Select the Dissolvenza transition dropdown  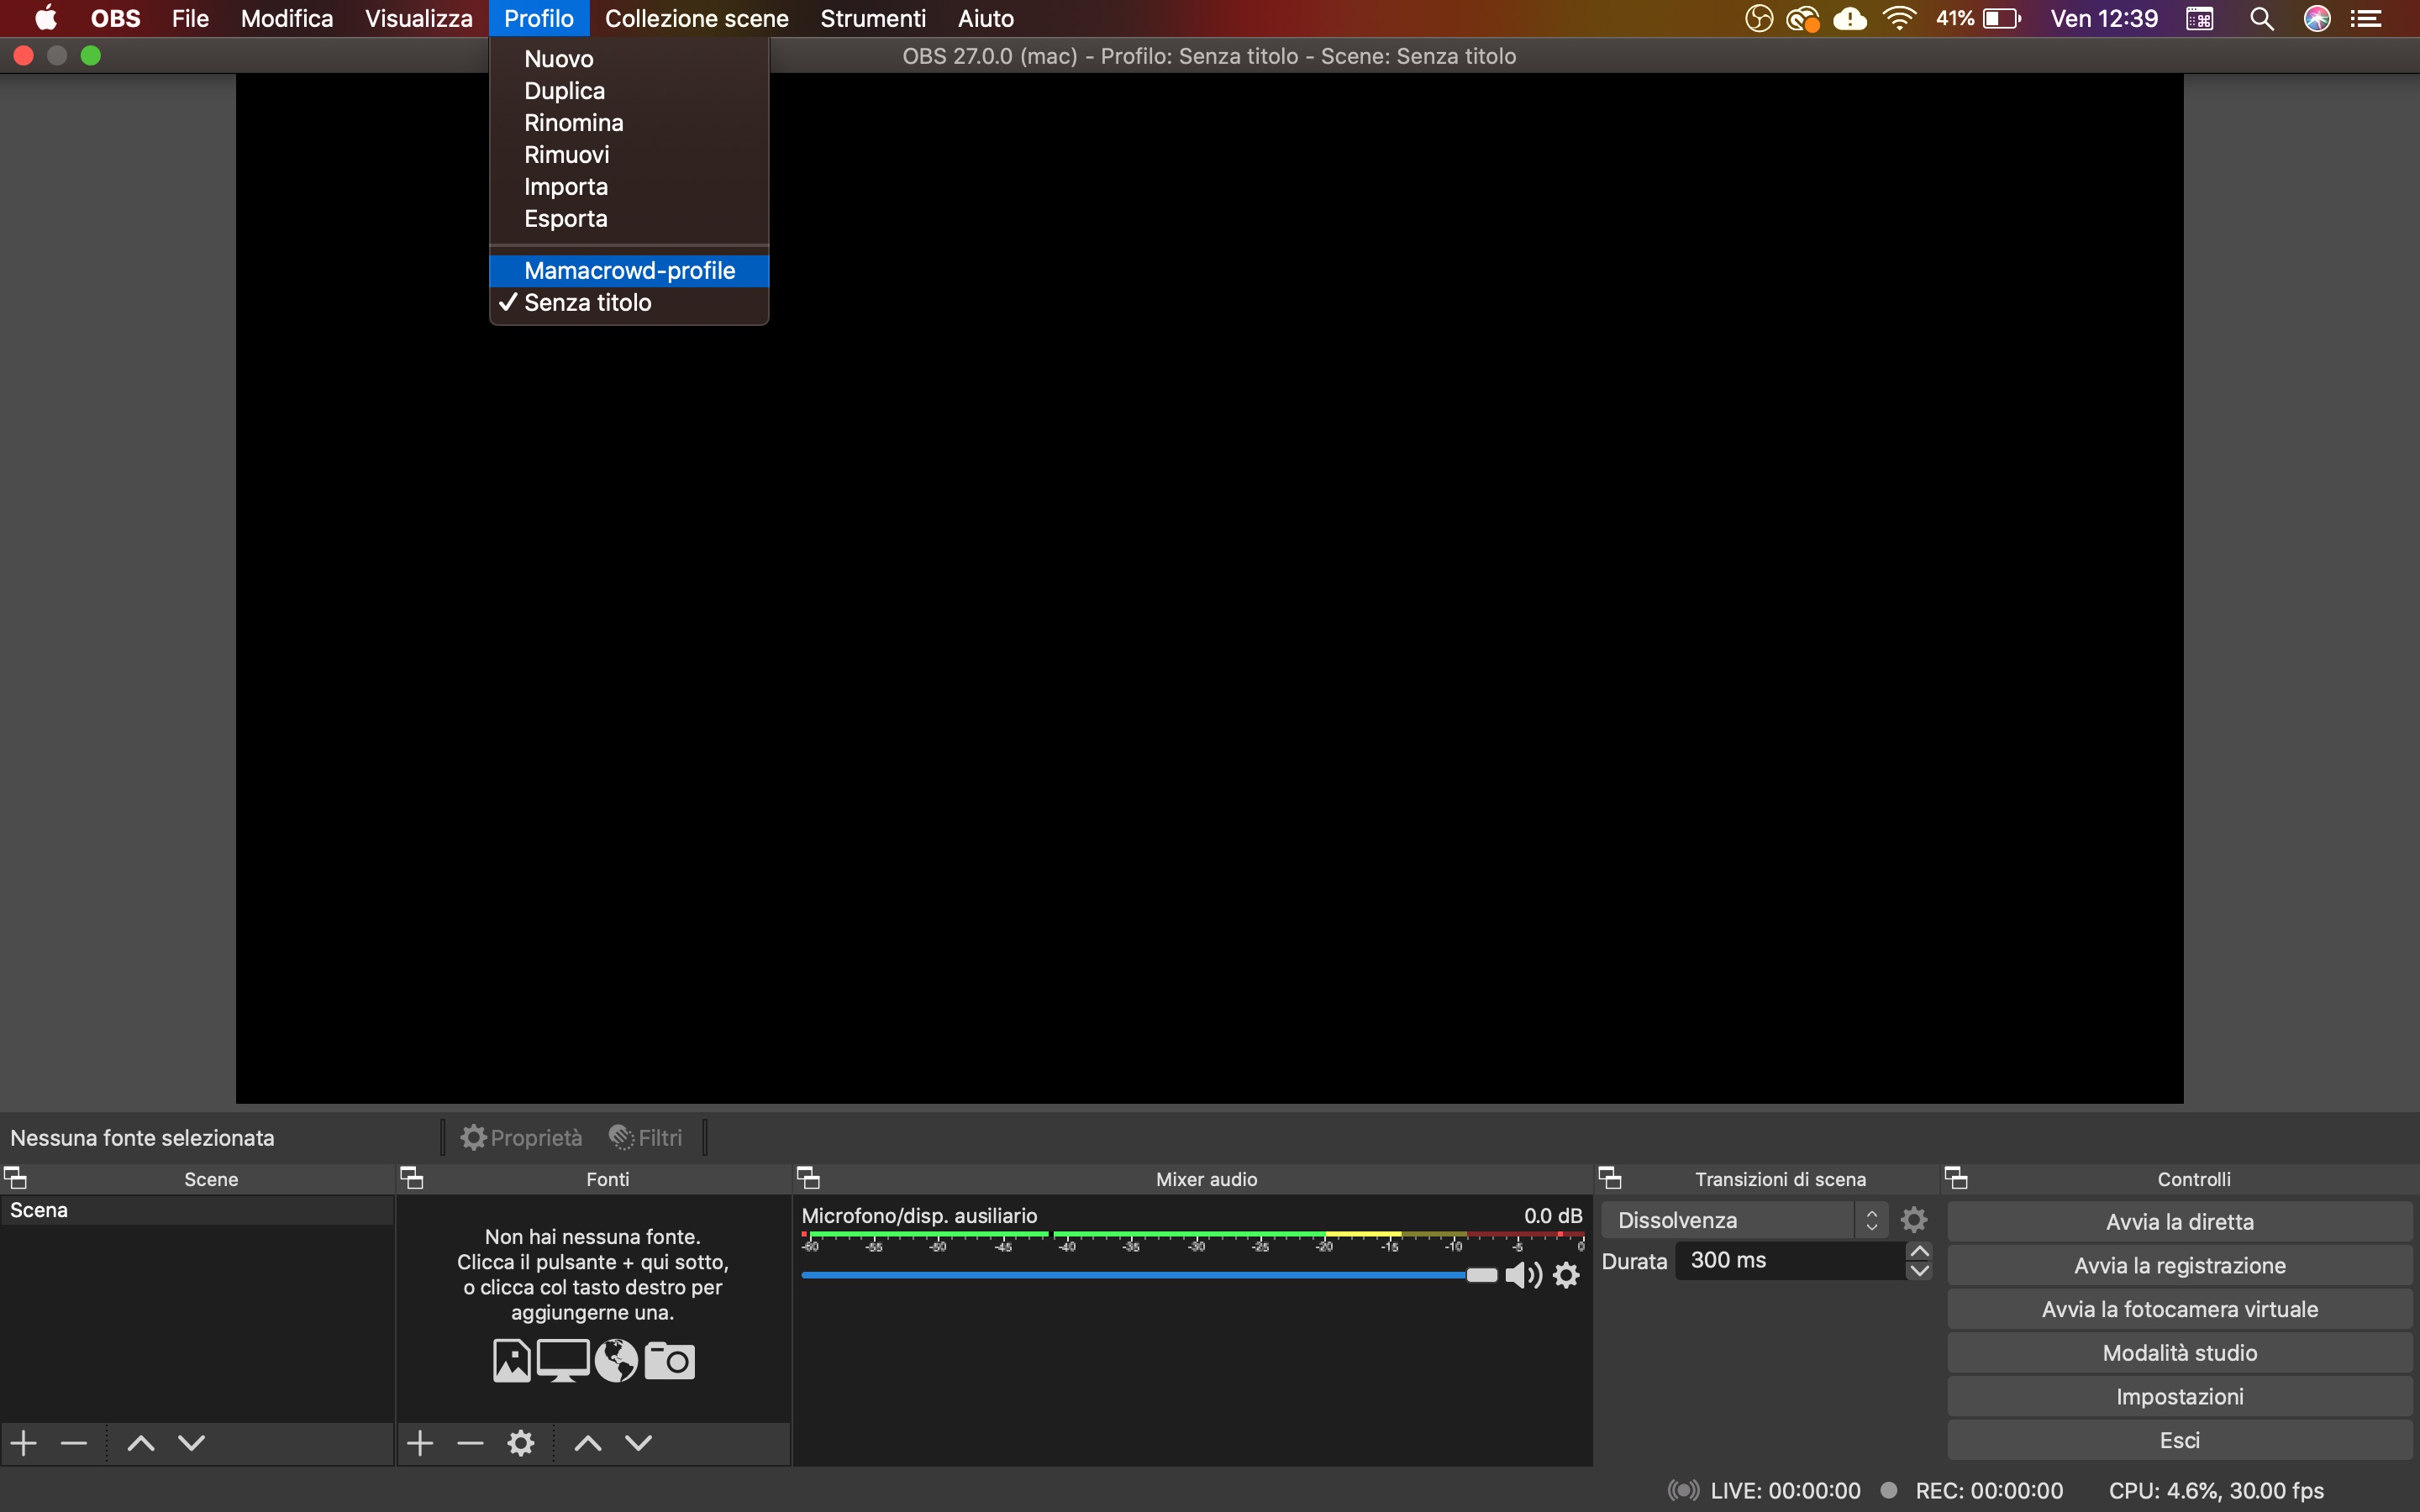click(x=1744, y=1220)
